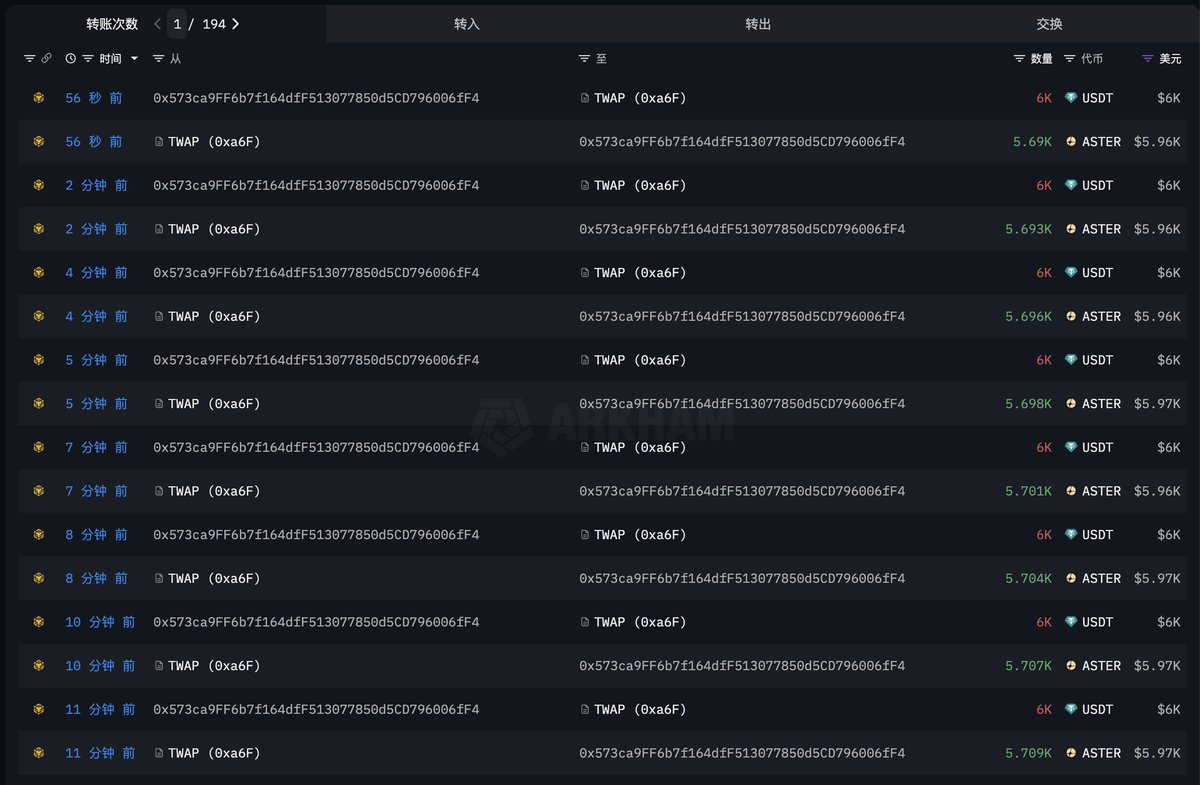Viewport: 1200px width, 785px height.
Task: Select the 交换 tab
Action: tap(1049, 24)
